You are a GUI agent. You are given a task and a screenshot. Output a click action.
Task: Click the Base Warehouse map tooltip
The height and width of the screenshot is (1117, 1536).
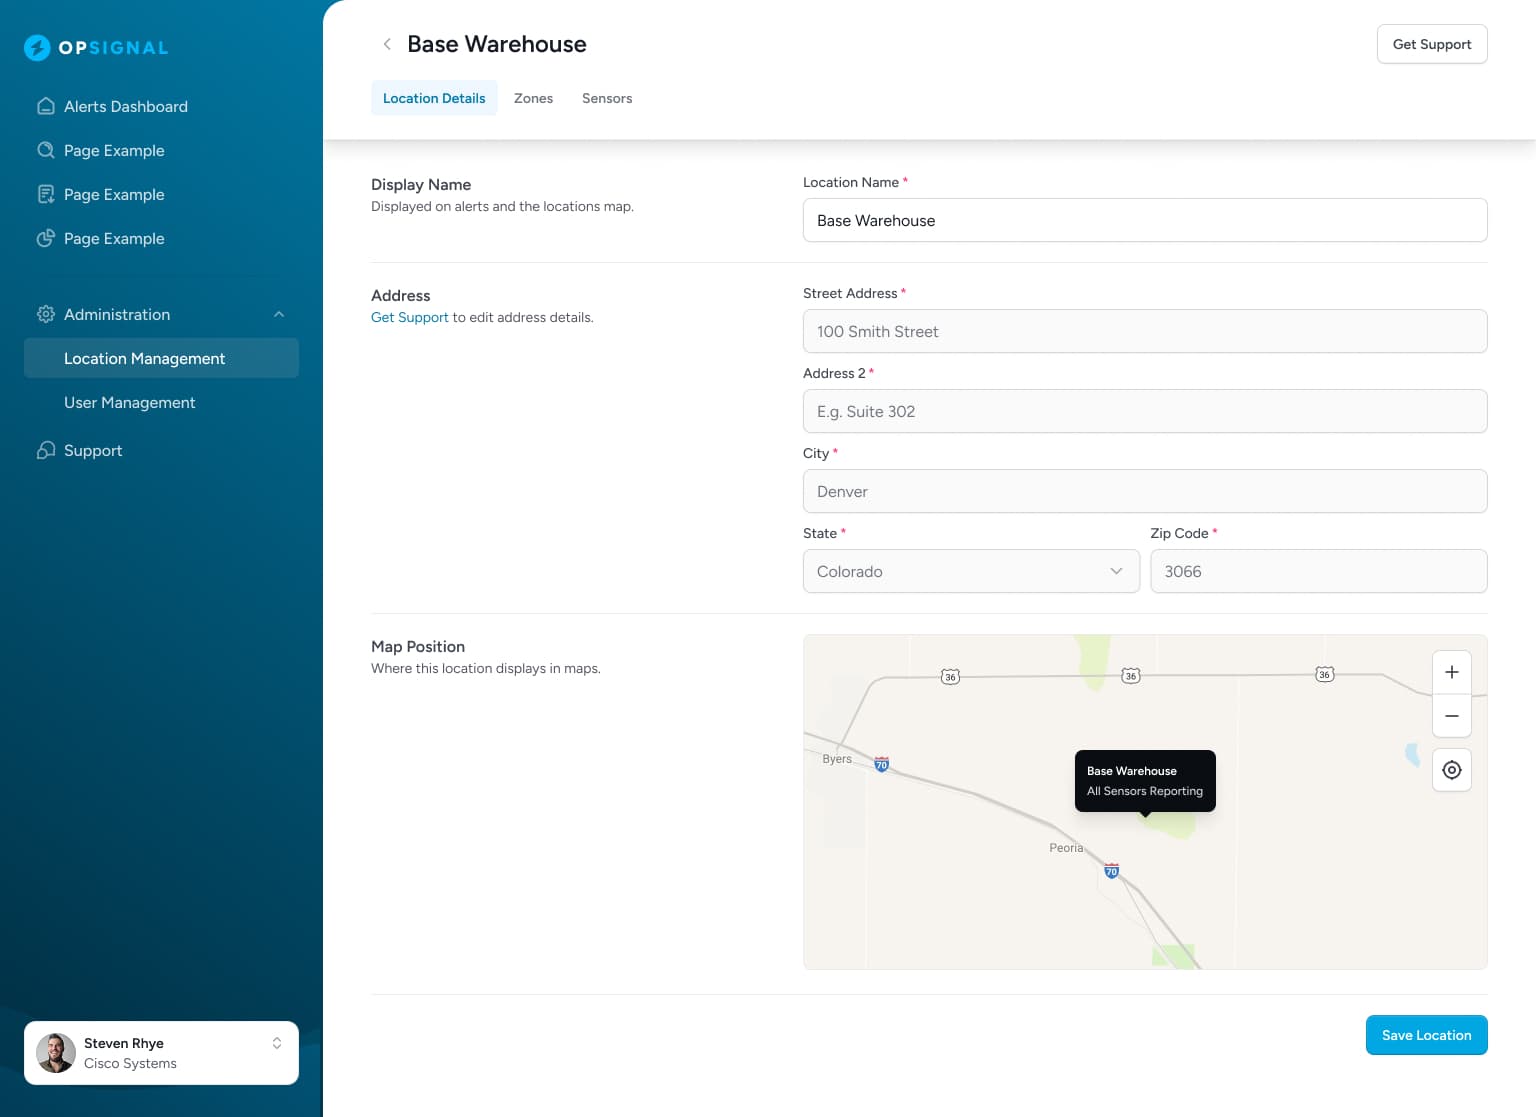[x=1144, y=781]
